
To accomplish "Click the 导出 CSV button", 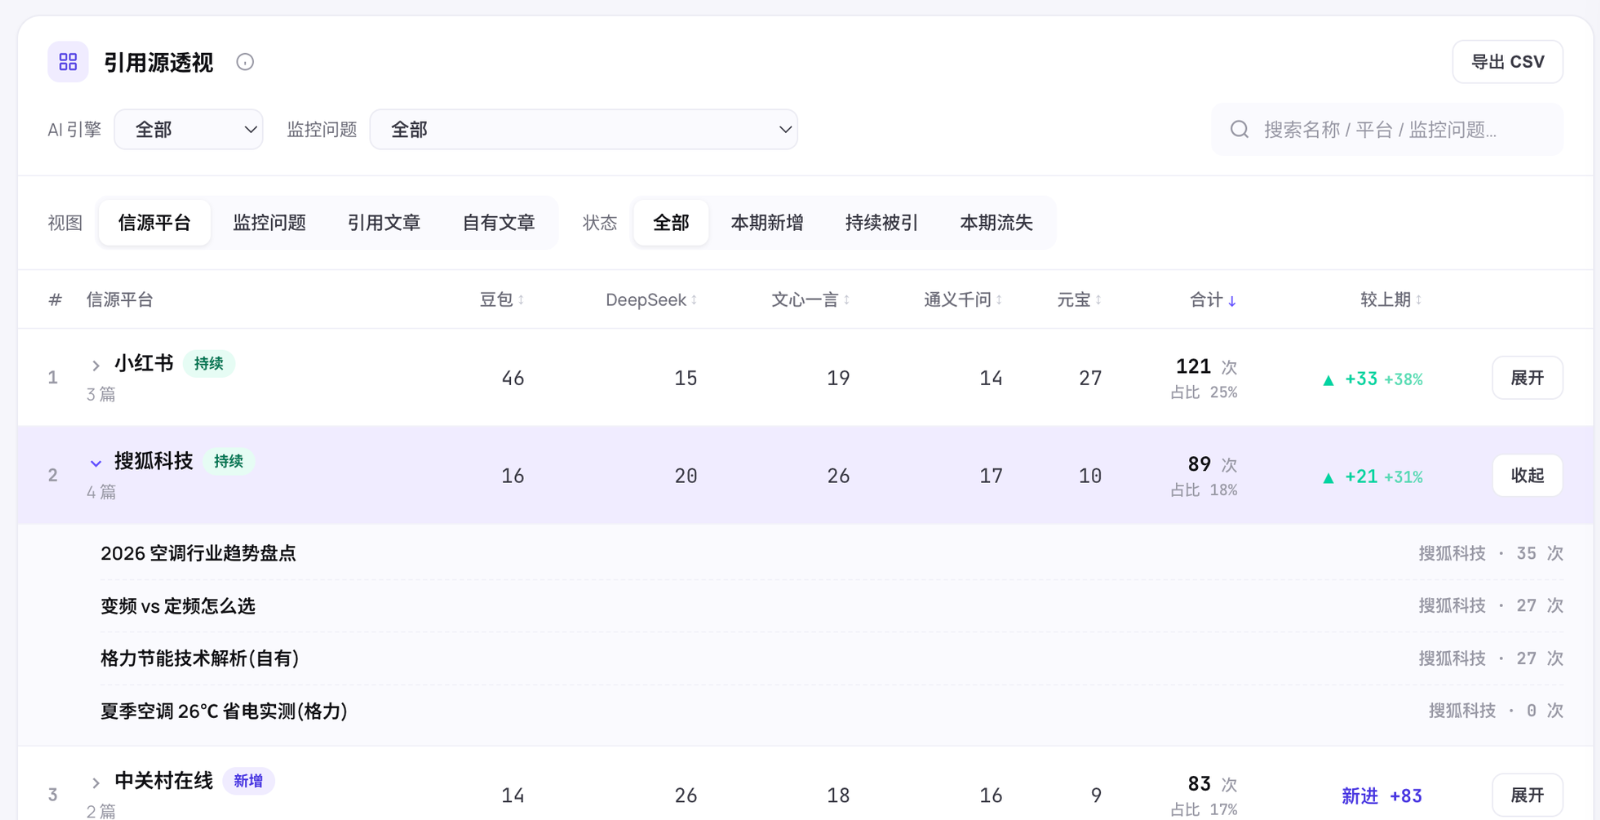I will (1507, 62).
